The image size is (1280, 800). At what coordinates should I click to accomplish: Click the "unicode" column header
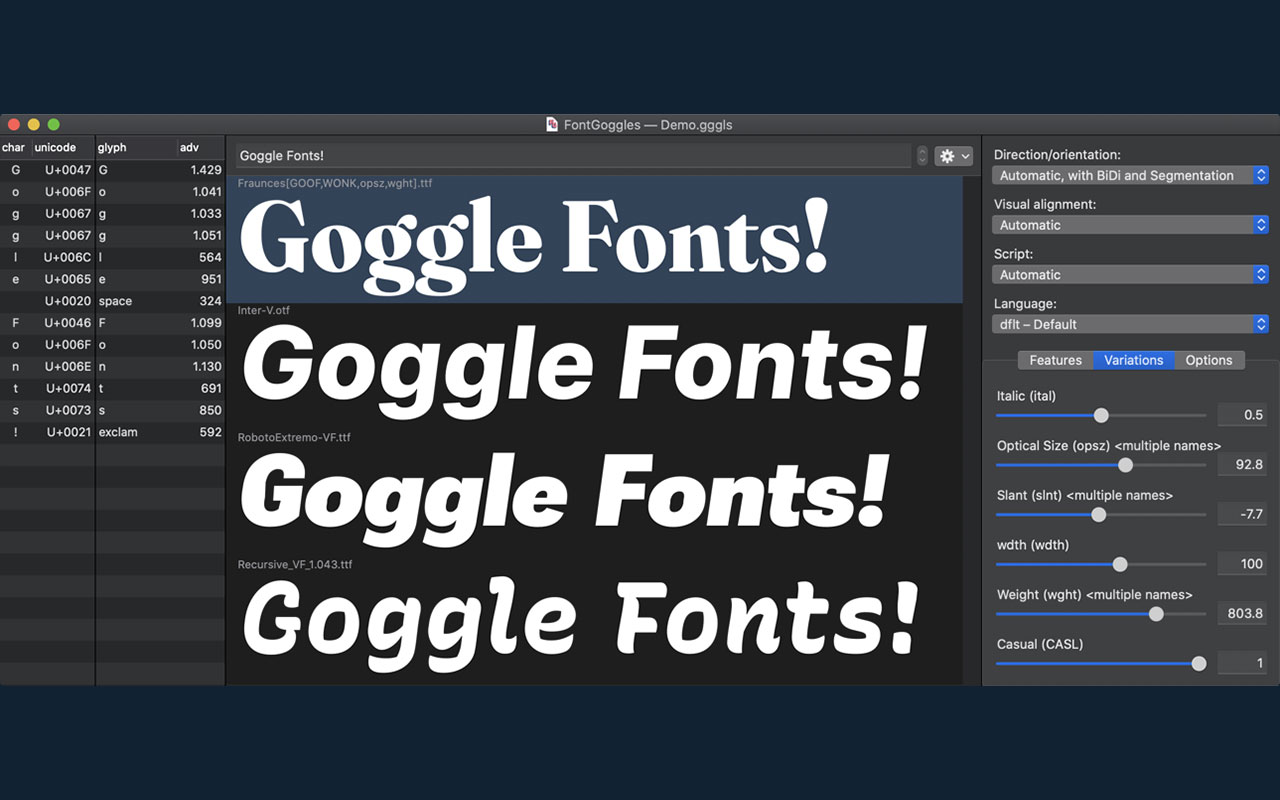[62, 148]
